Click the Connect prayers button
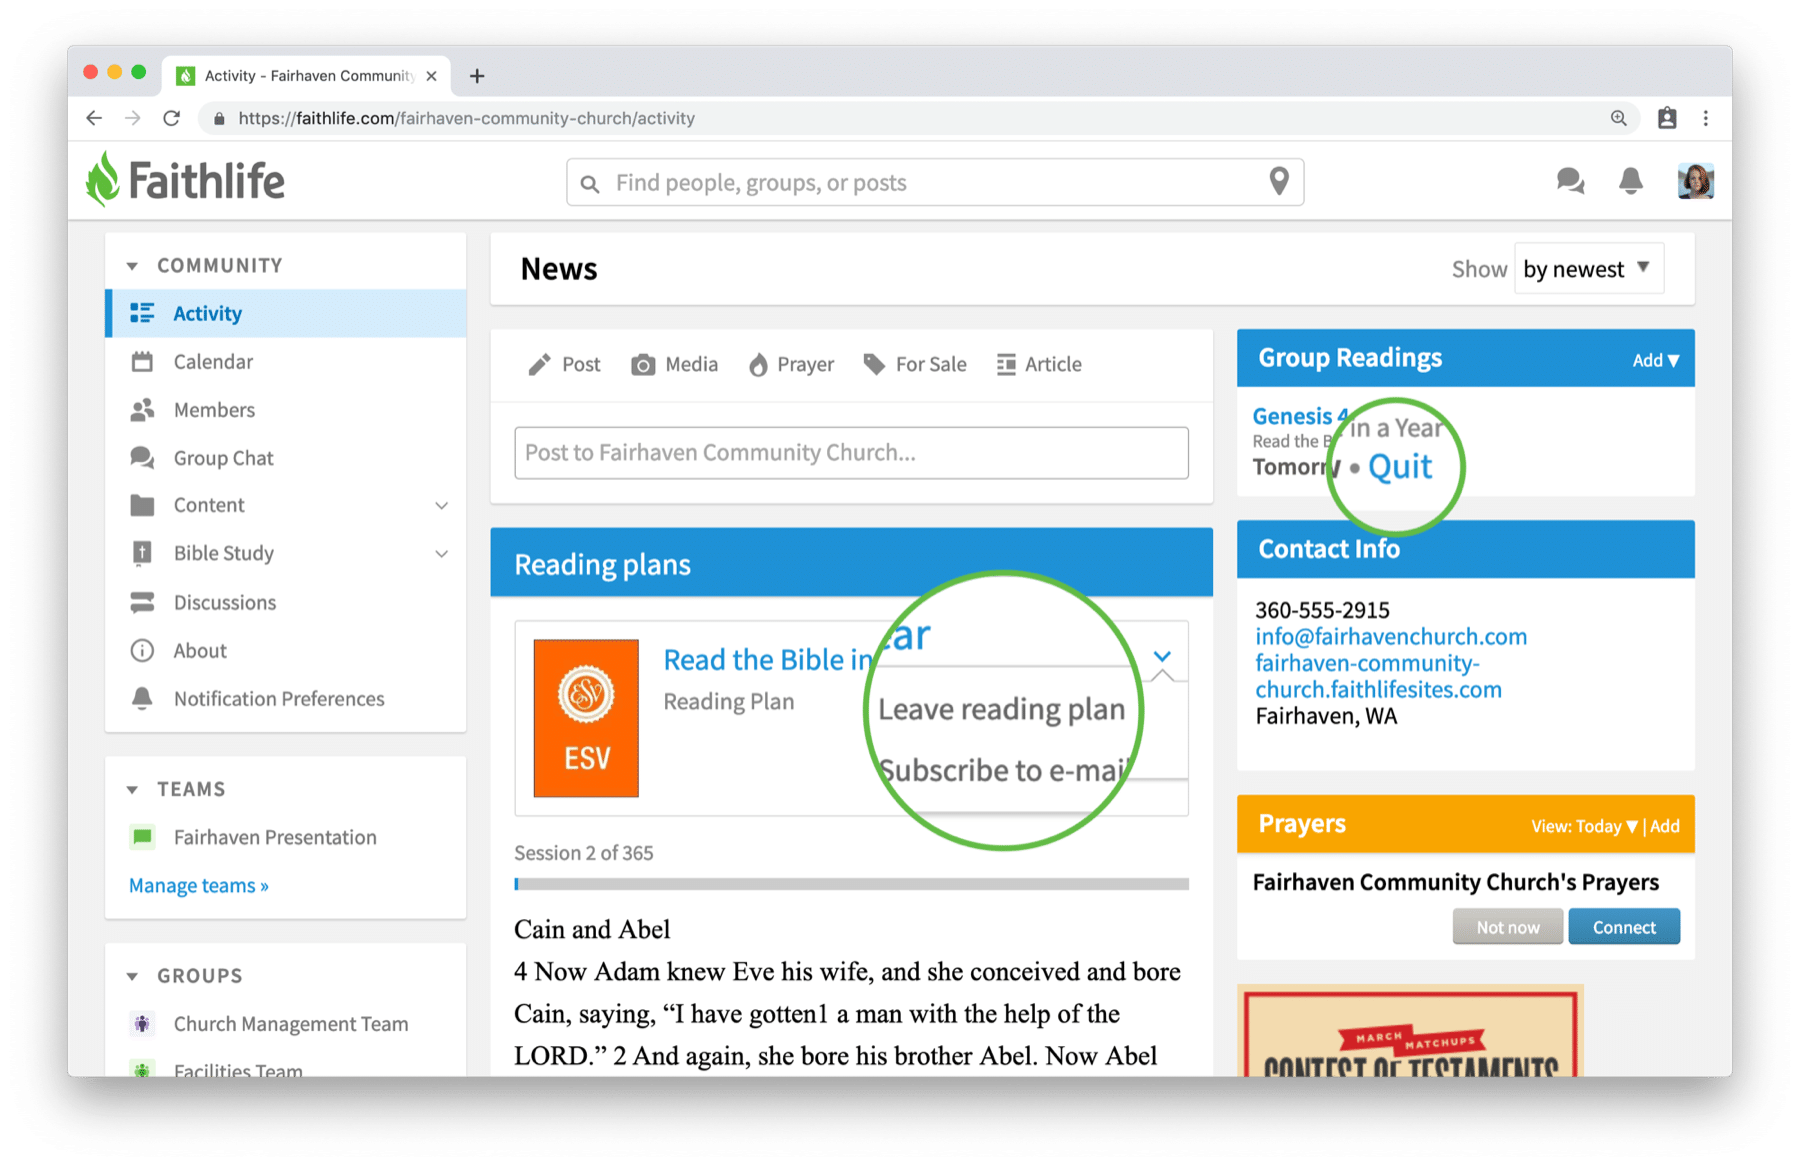Image resolution: width=1800 pixels, height=1166 pixels. click(1624, 927)
